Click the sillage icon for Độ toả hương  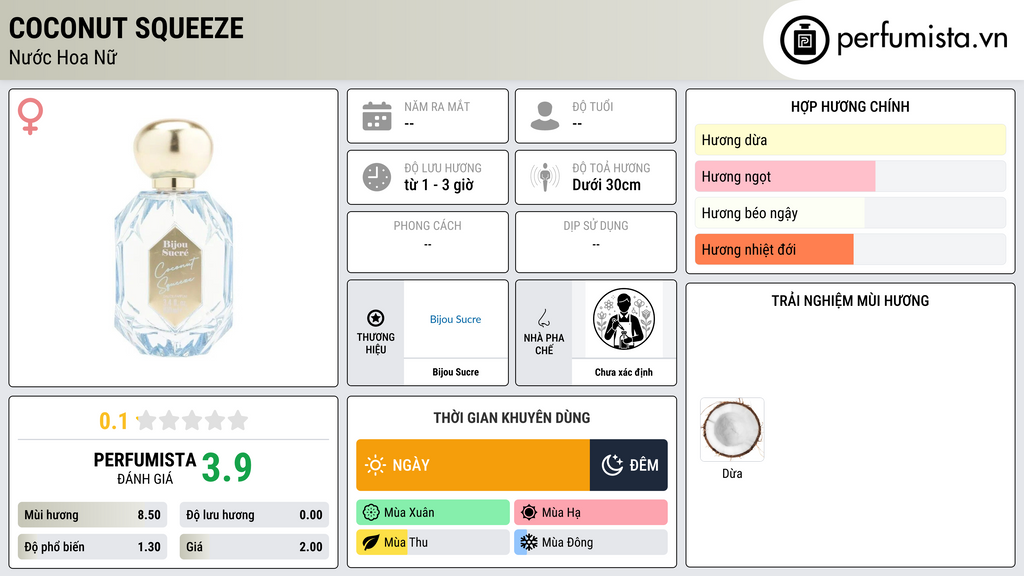pos(545,177)
